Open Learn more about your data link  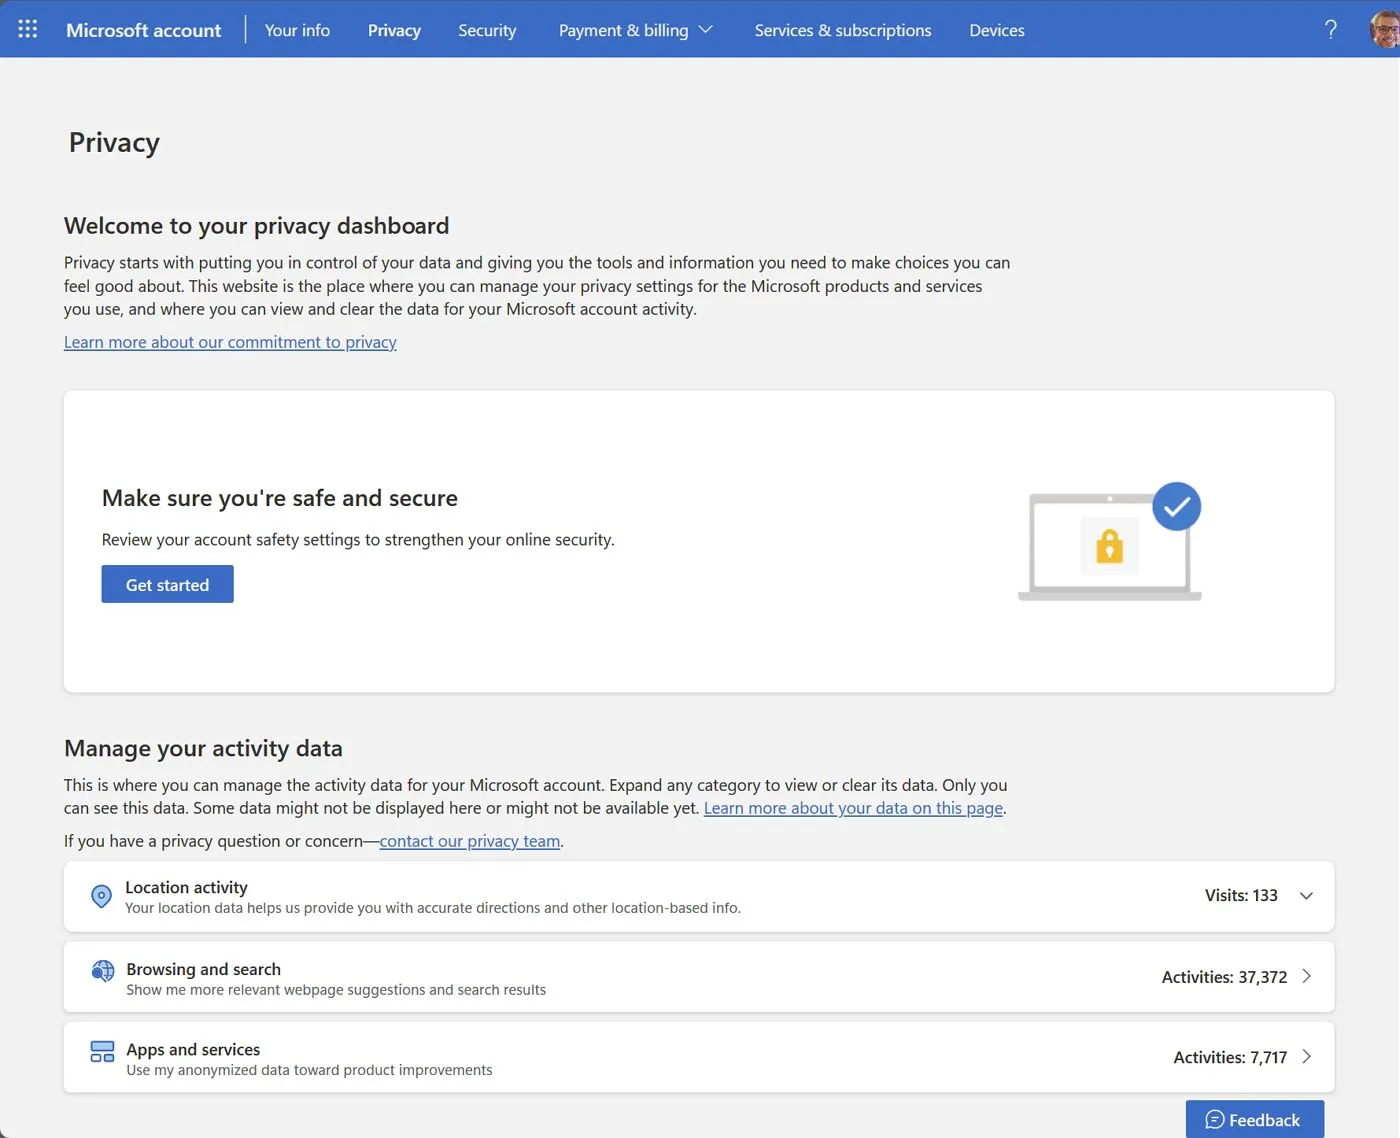853,808
